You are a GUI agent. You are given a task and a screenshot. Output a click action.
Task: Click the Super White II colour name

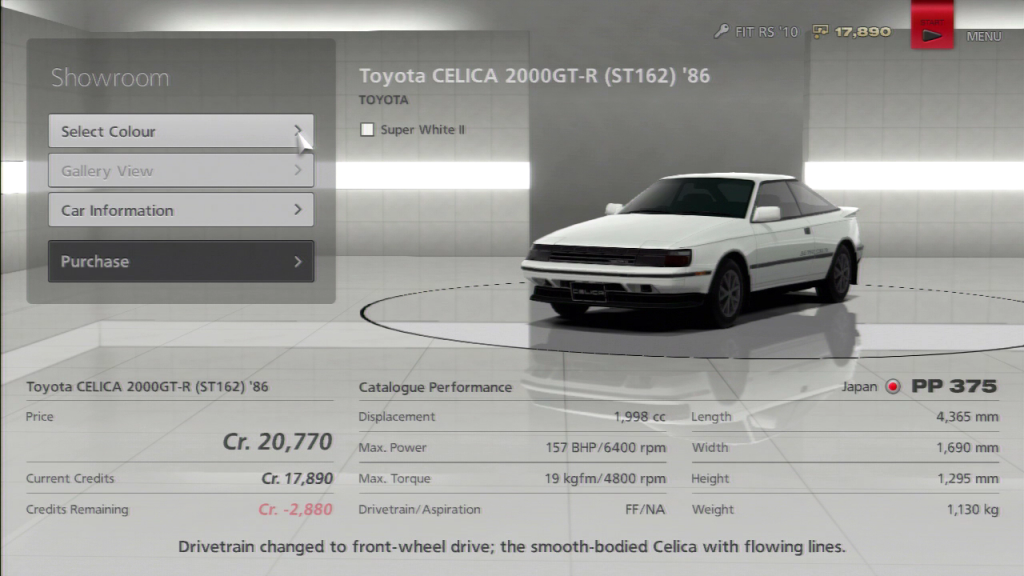423,129
